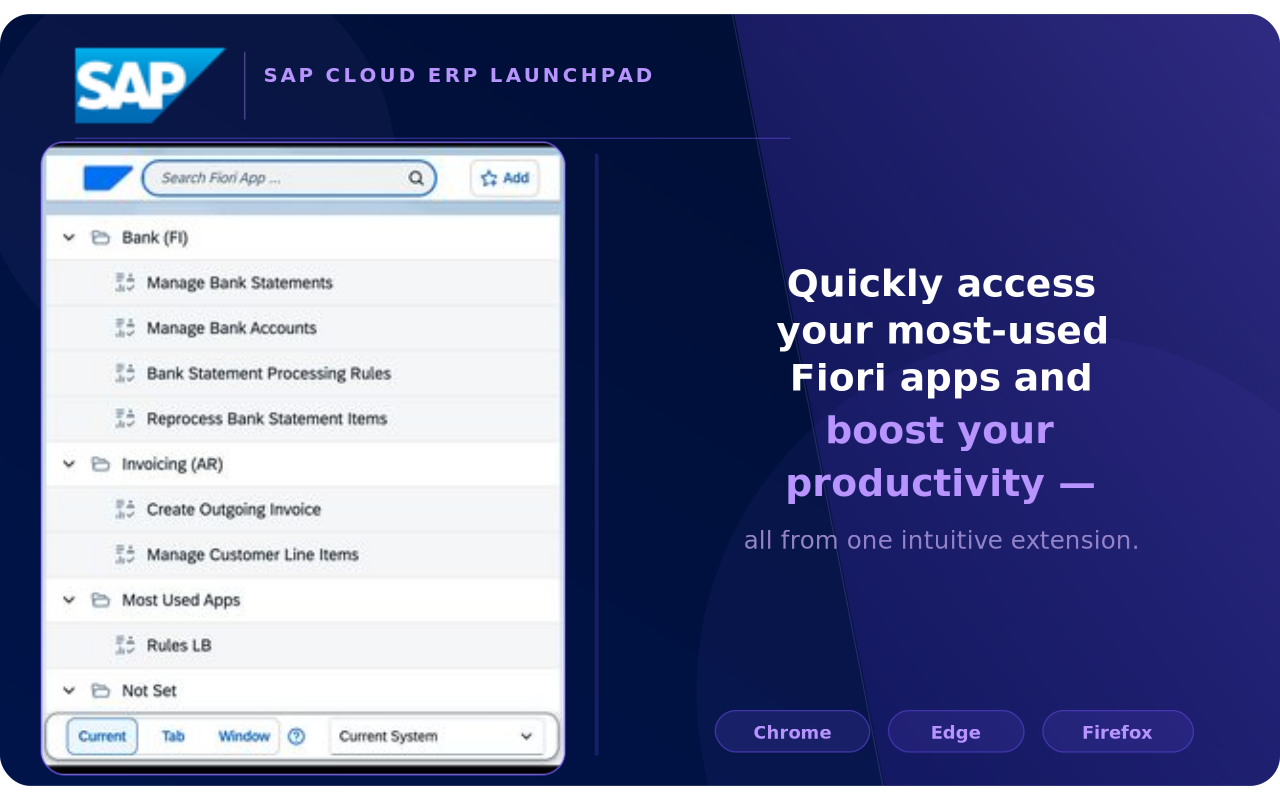The width and height of the screenshot is (1280, 800).
Task: Click the Most Used Apps folder icon
Action: 100,600
